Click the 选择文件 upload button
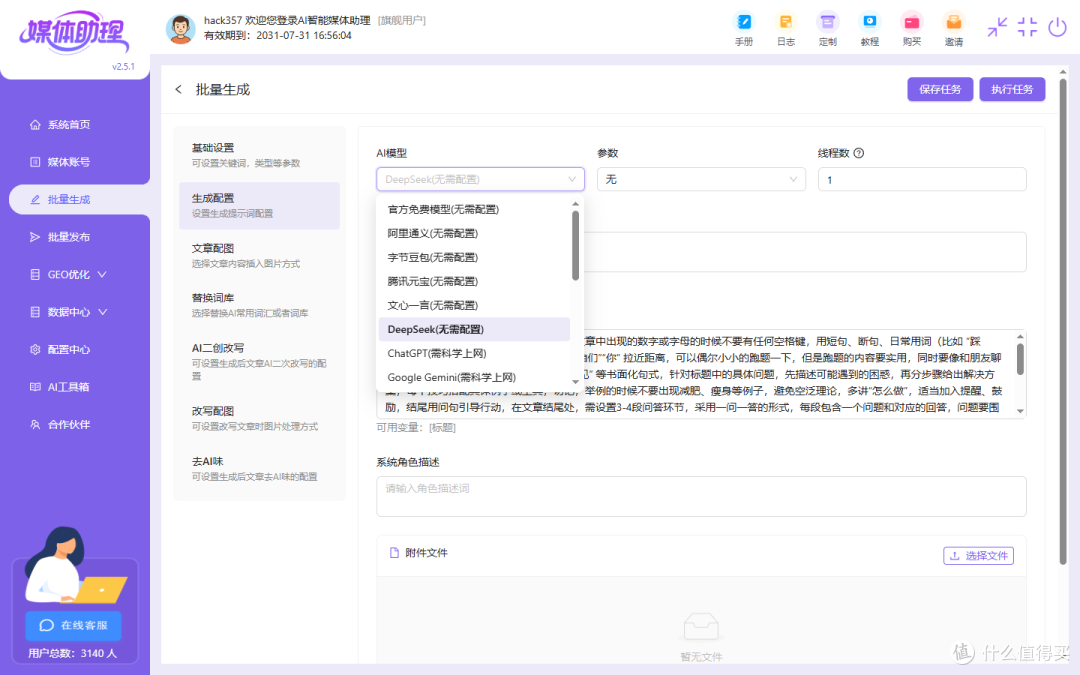This screenshot has width=1080, height=675. pos(978,555)
